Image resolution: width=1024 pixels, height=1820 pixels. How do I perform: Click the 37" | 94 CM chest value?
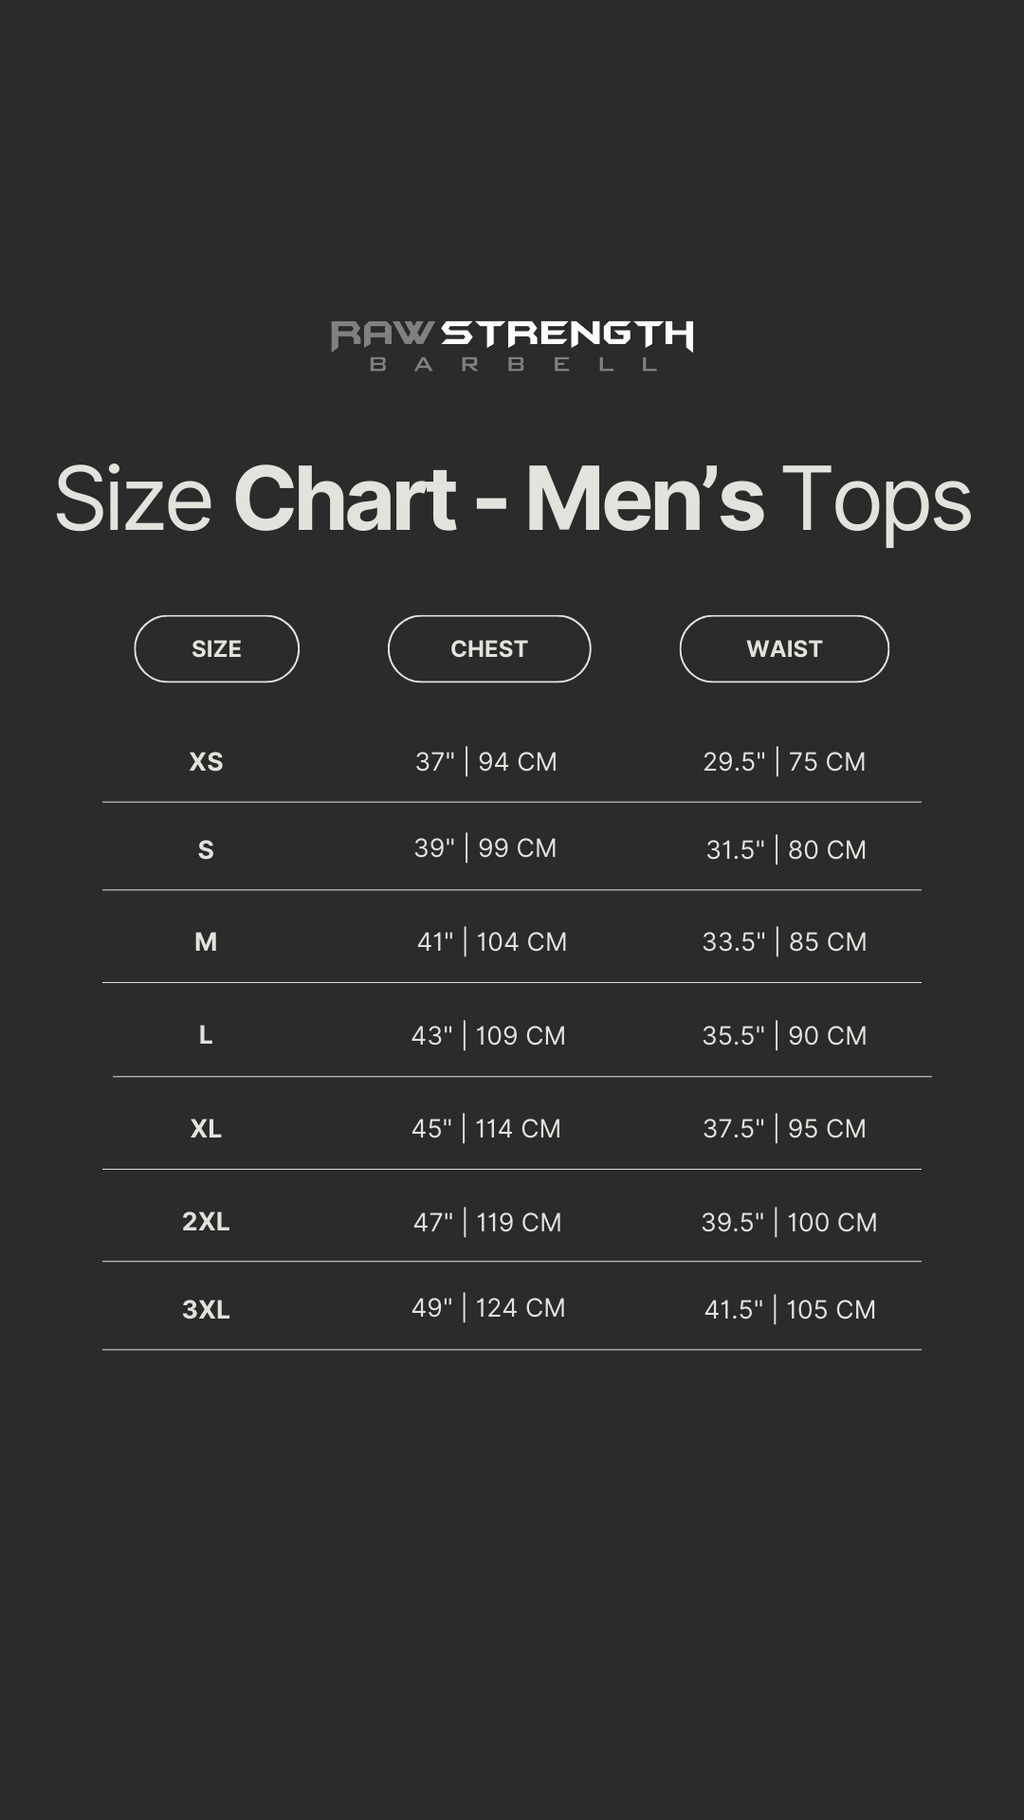tap(486, 762)
